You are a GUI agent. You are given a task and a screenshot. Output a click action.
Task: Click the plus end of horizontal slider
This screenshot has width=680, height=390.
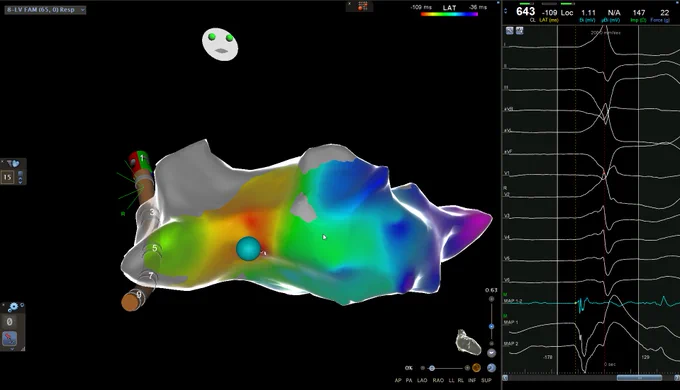coord(467,368)
